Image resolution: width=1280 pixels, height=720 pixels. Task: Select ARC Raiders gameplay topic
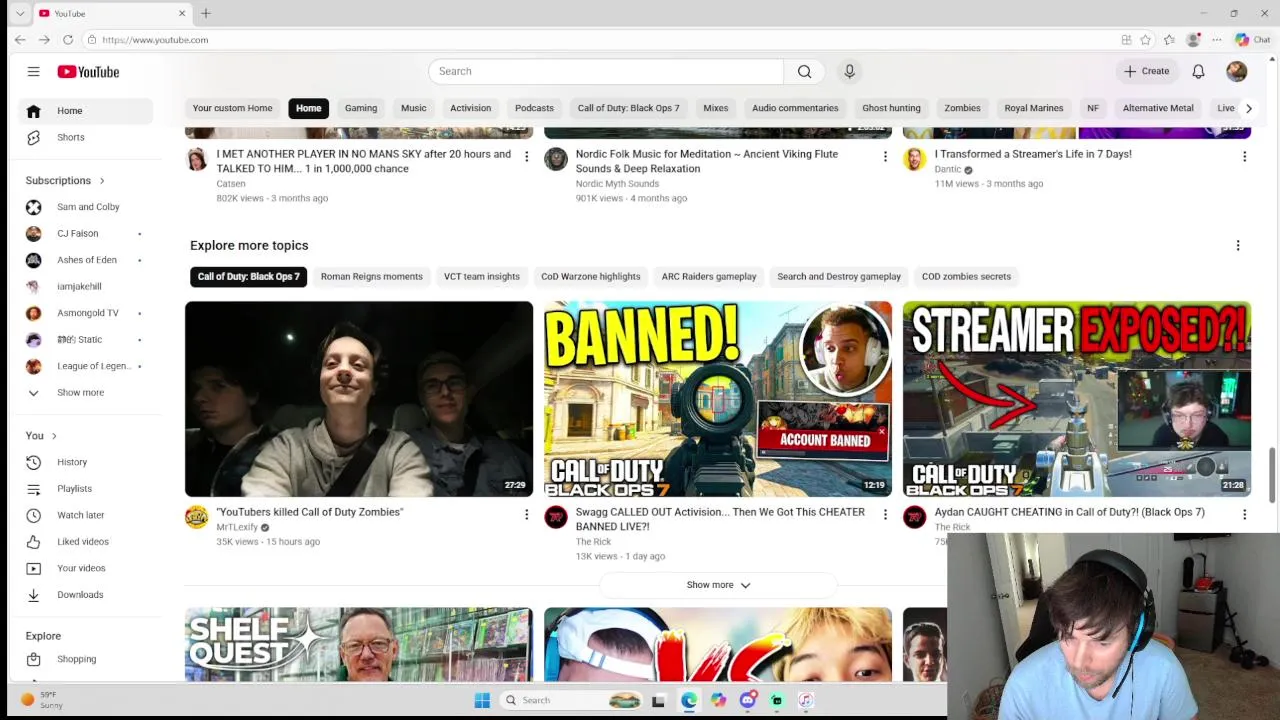pos(709,277)
